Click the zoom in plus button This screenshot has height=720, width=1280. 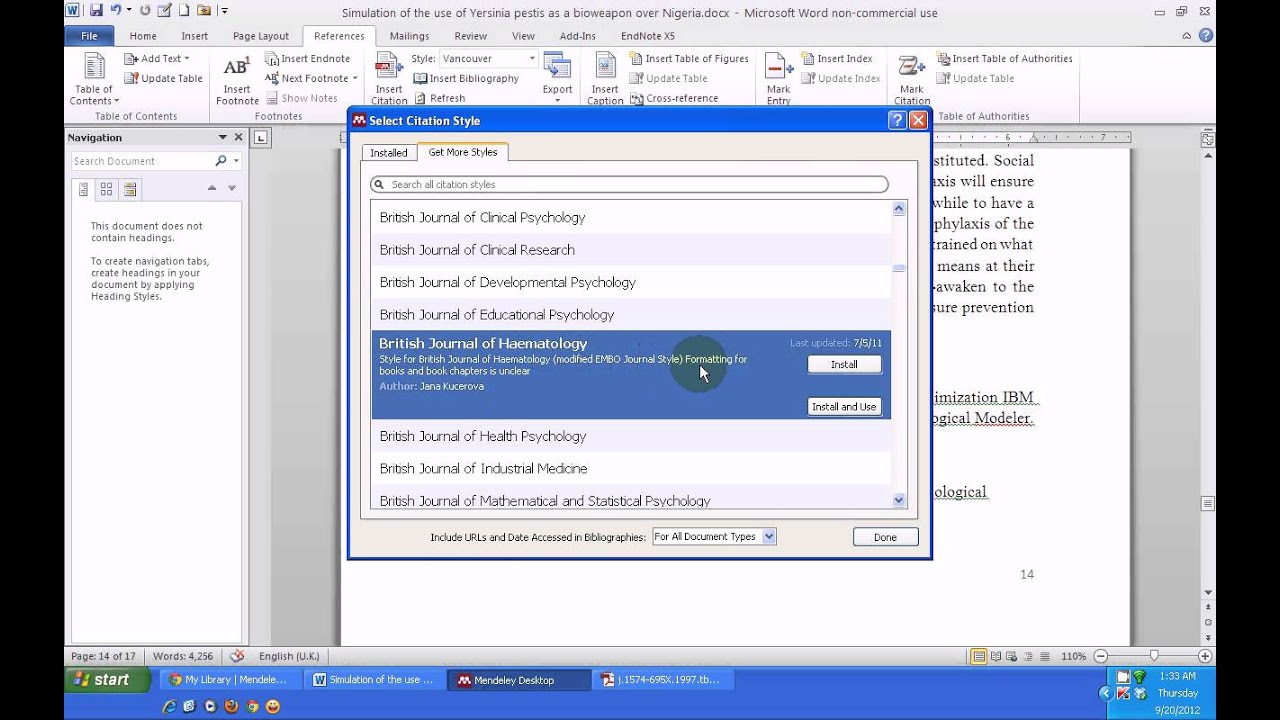pos(1205,657)
